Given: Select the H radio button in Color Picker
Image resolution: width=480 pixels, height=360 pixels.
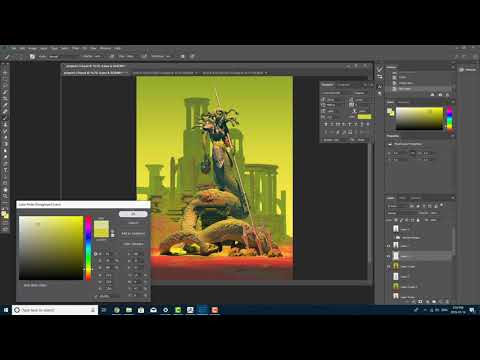Looking at the screenshot, I should click(96, 254).
